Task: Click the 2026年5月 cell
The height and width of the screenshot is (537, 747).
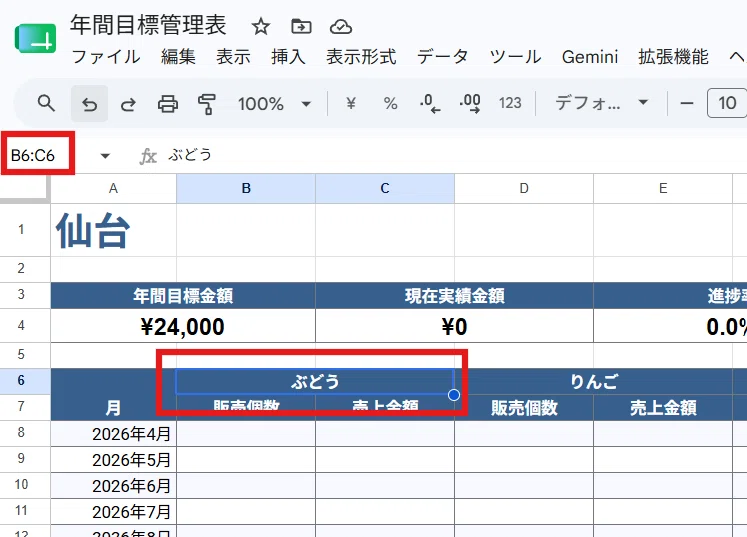Action: click(x=113, y=460)
